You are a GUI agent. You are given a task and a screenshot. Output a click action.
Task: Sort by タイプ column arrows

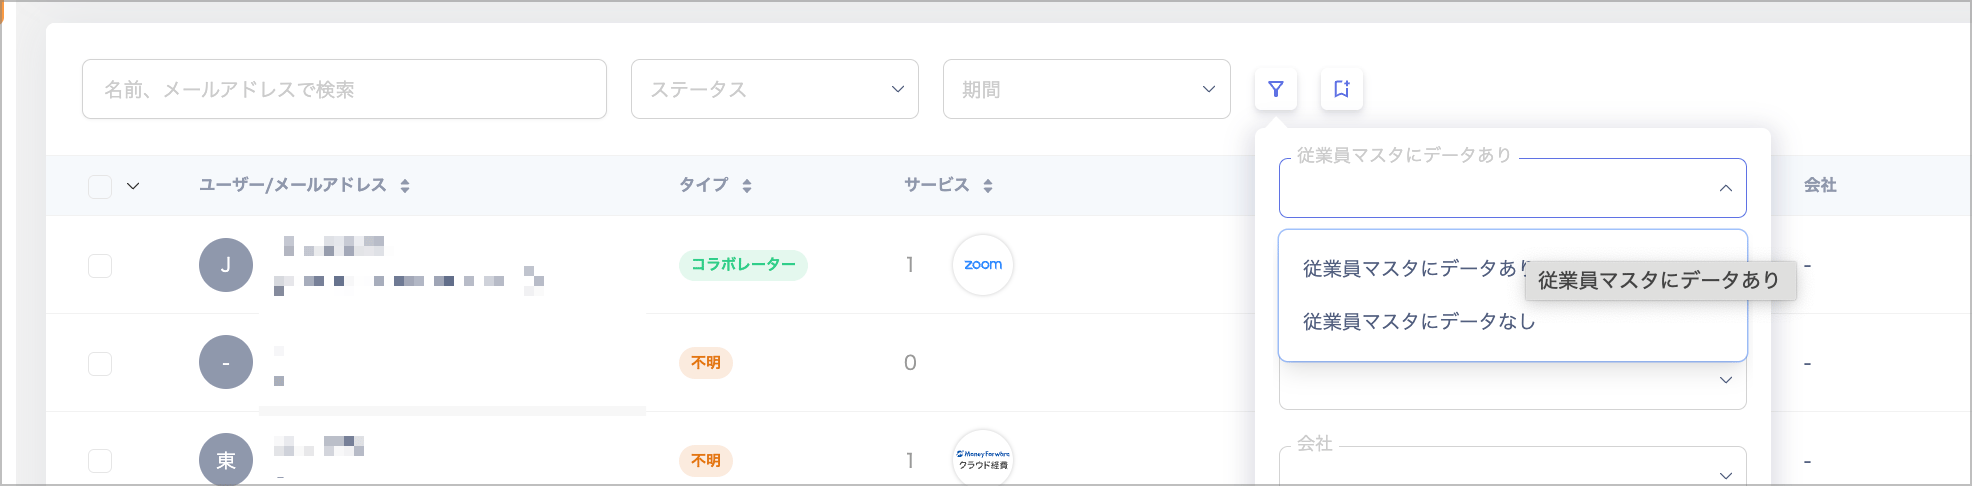click(x=747, y=185)
